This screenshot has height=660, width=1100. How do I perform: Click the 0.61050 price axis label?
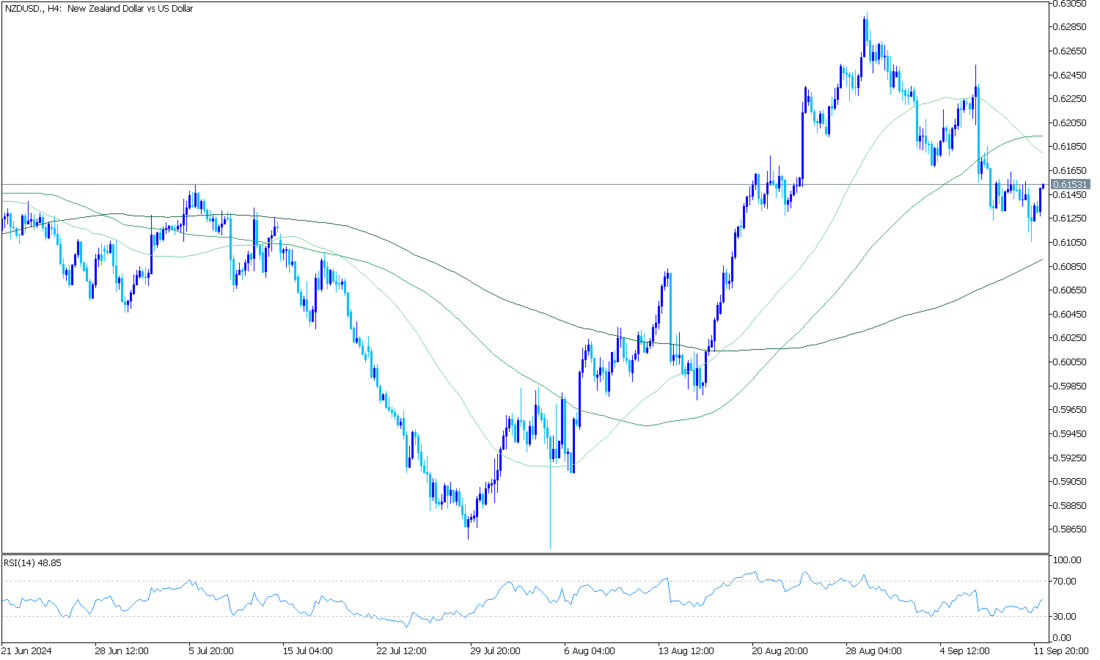tap(1070, 243)
